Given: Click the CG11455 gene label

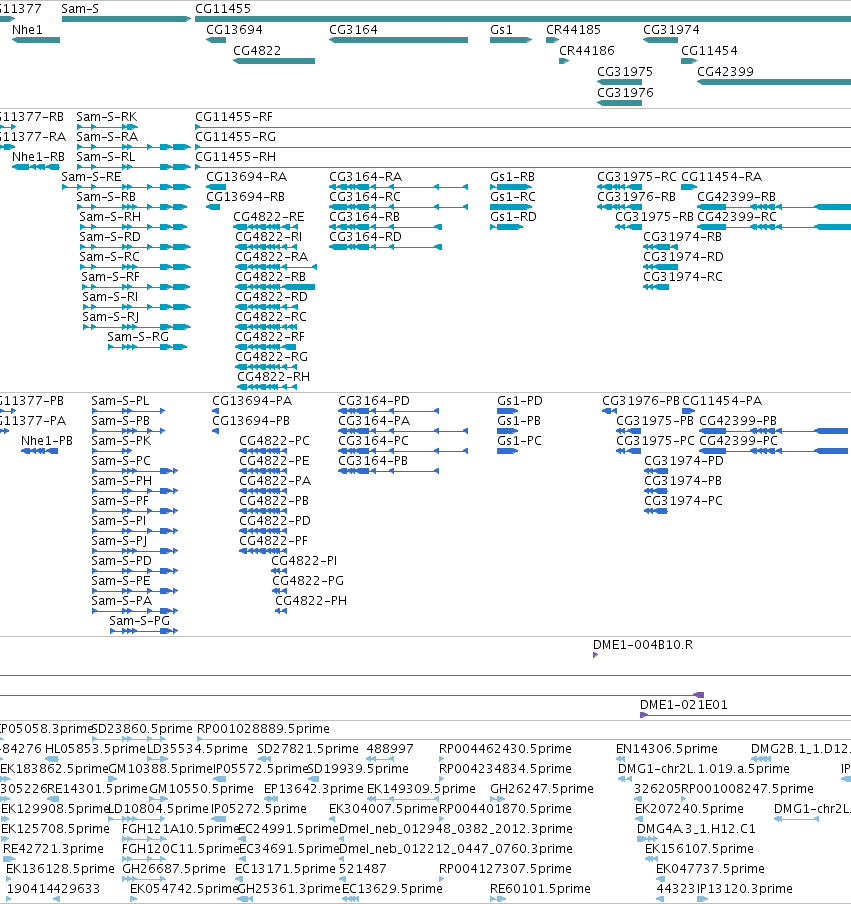Looking at the screenshot, I should click(223, 9).
